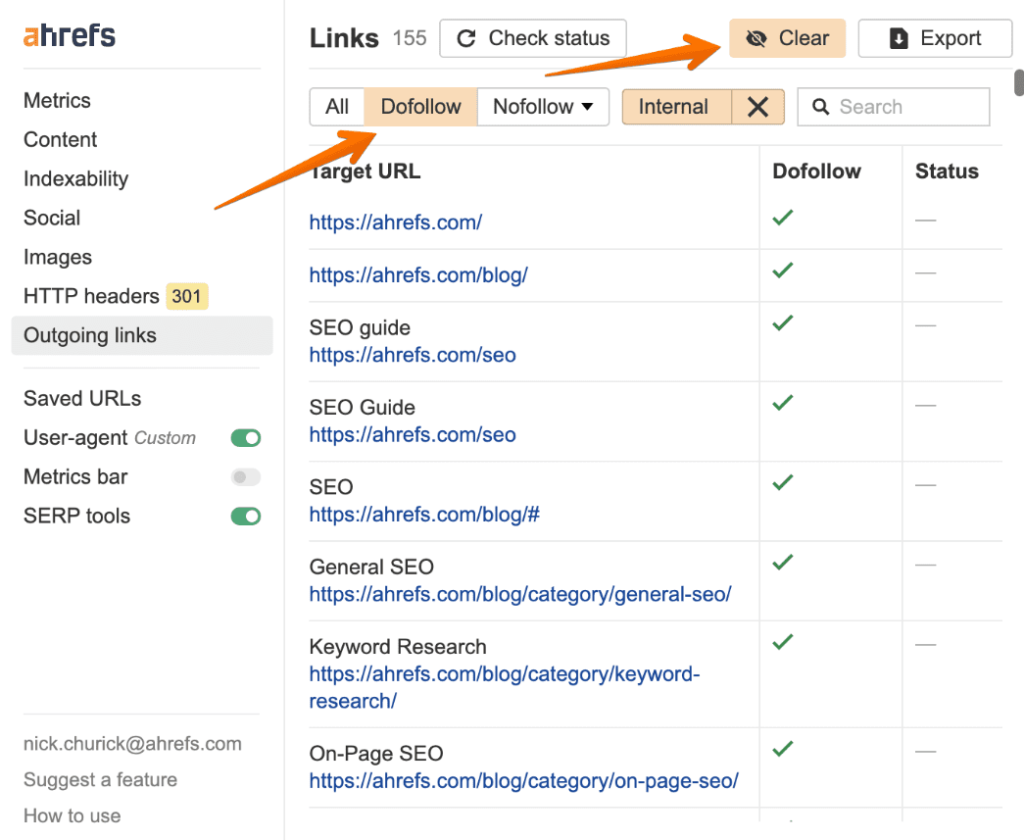Go to Indexability section
Image resolution: width=1024 pixels, height=840 pixels.
point(76,179)
